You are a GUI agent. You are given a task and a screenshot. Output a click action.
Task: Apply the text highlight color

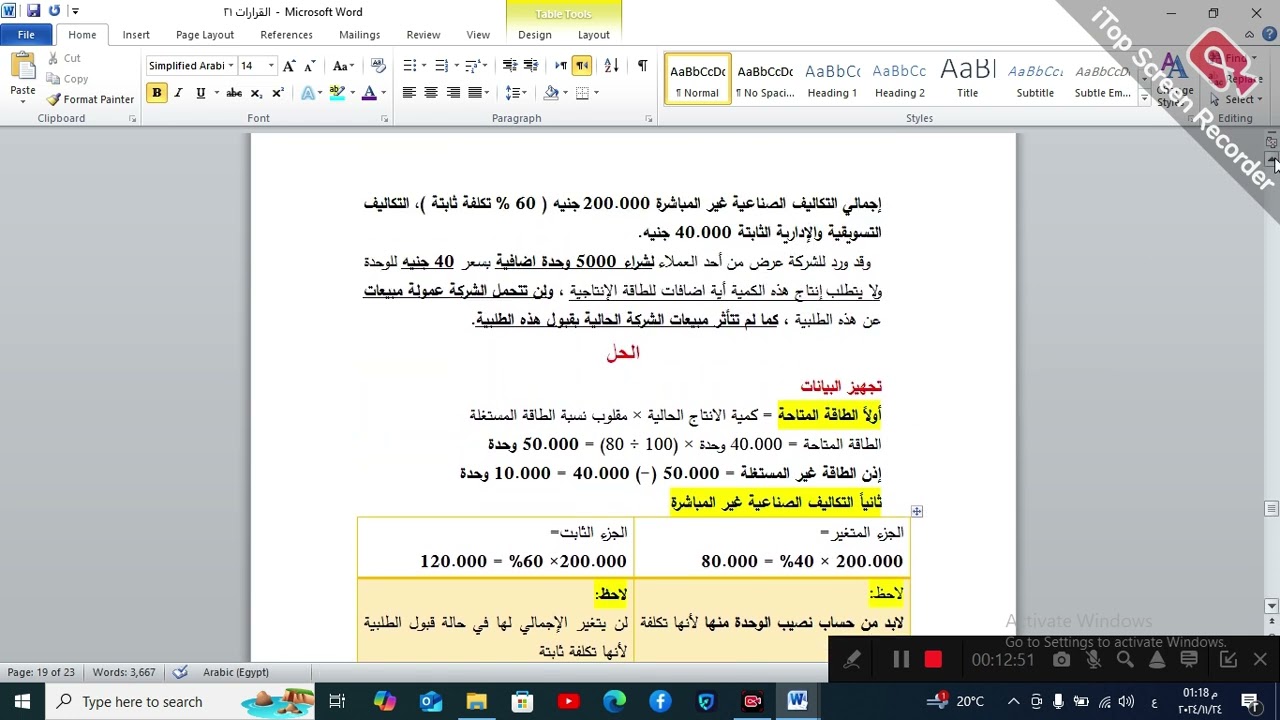(337, 93)
